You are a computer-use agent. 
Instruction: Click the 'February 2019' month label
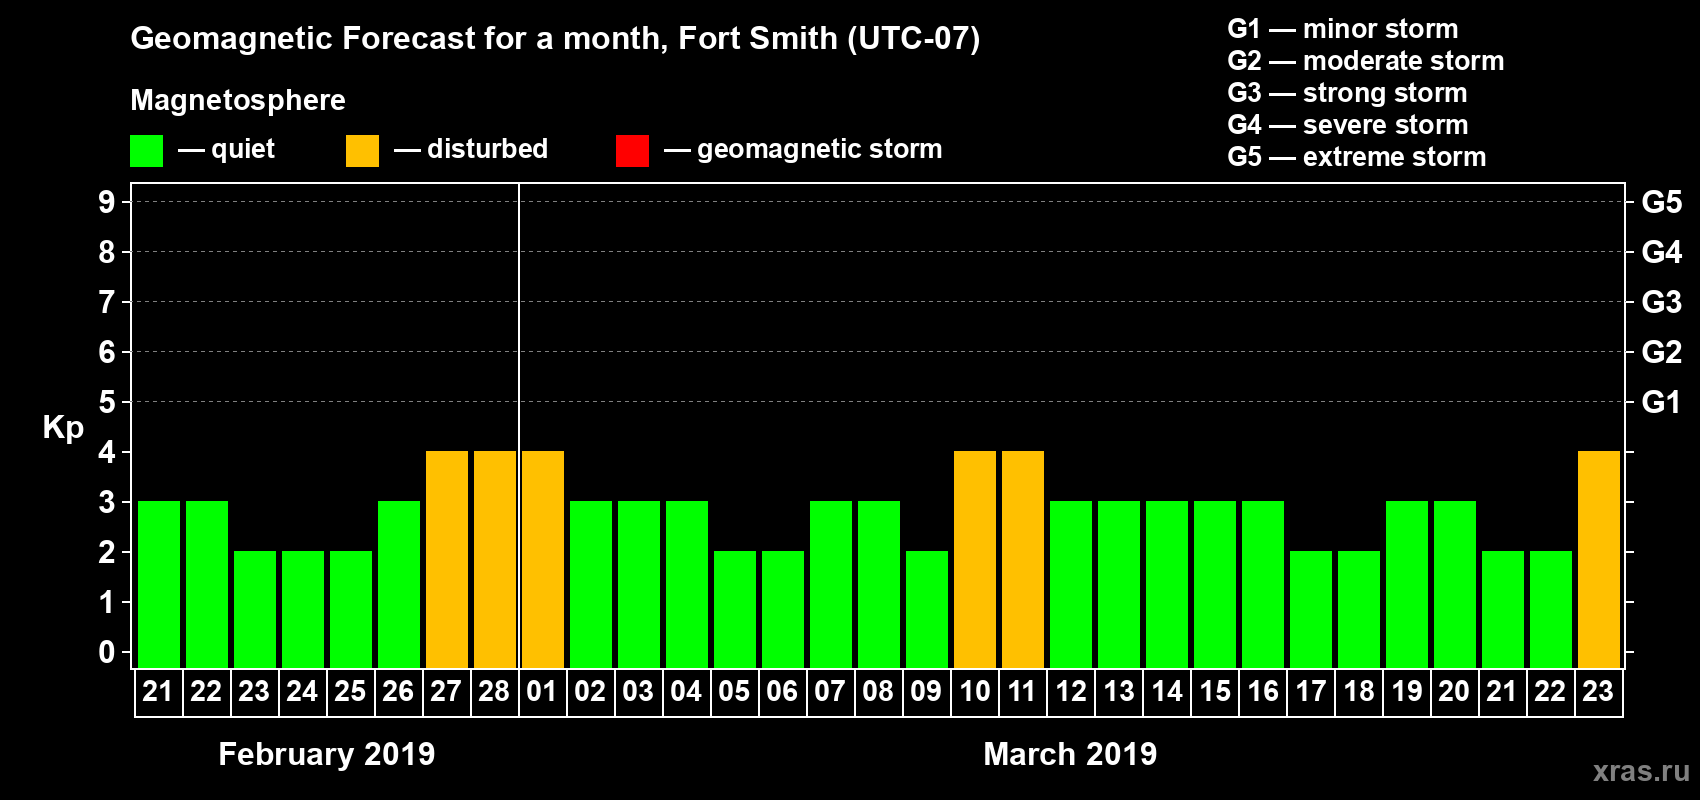coord(327,754)
